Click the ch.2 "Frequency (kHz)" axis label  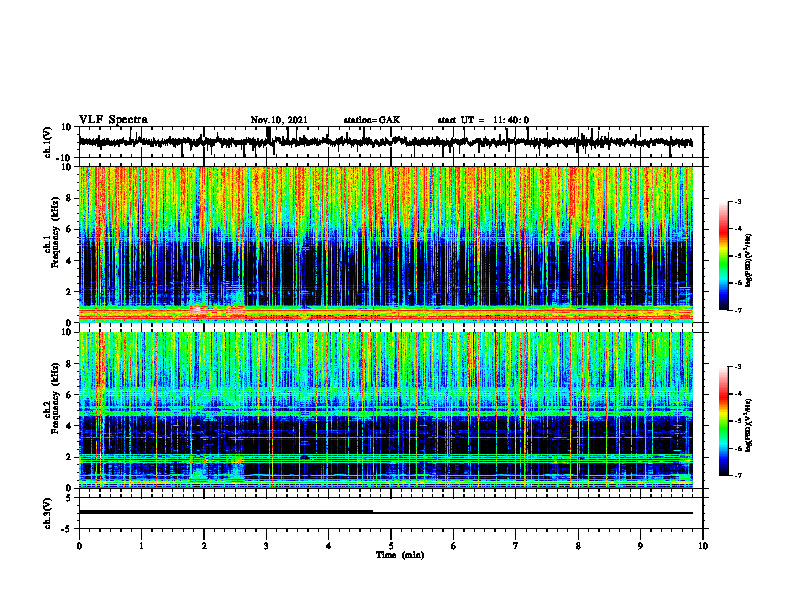pyautogui.click(x=55, y=398)
